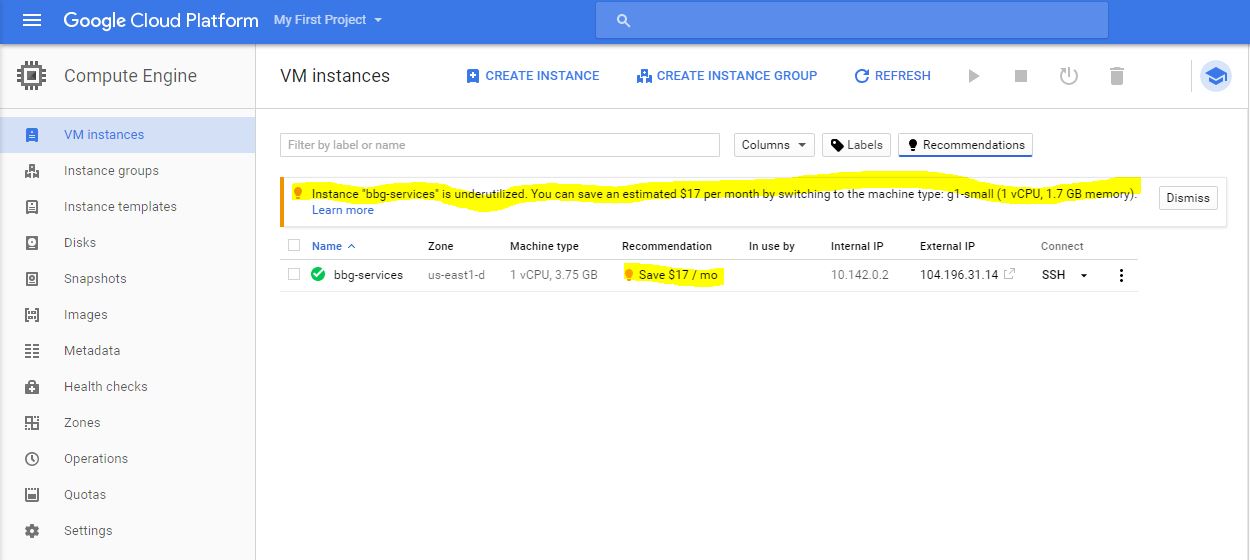Screen dimensions: 1250x560
Task: Click internal IP 10.142.0.2
Action: (860, 275)
